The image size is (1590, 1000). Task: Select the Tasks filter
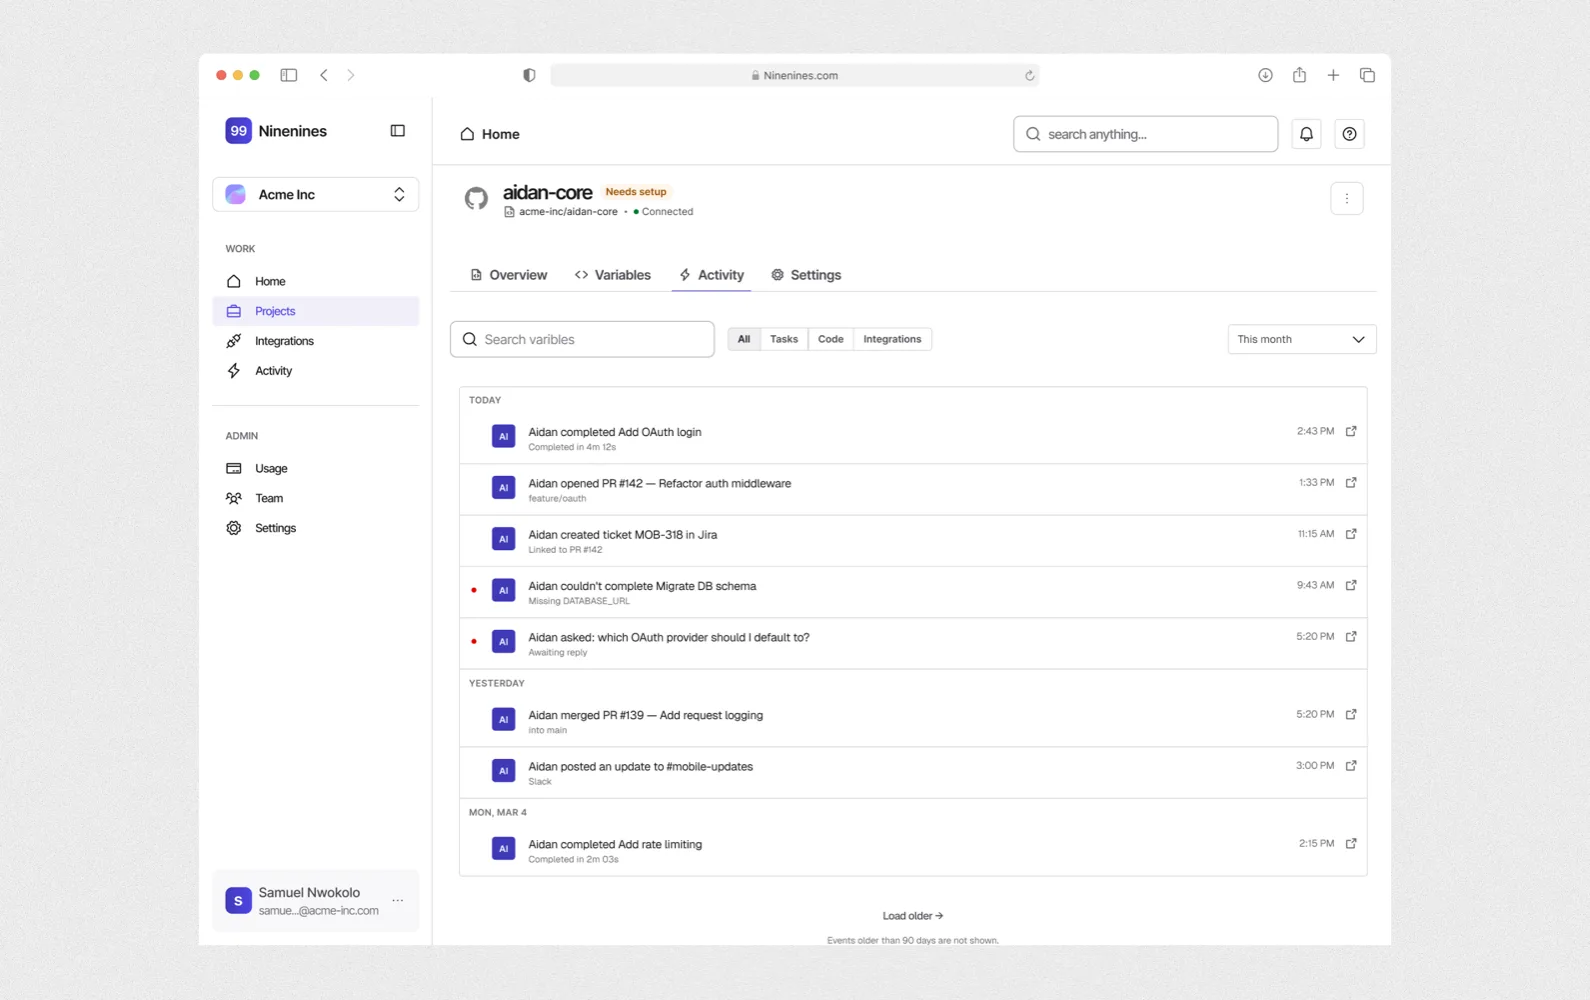click(783, 339)
